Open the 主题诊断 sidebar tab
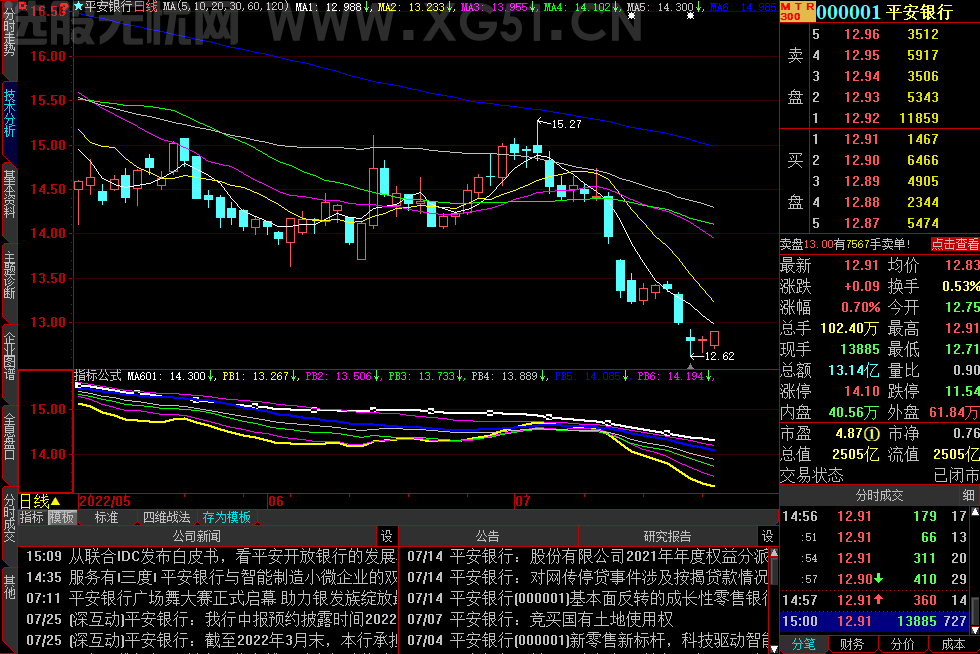 click(x=9, y=275)
